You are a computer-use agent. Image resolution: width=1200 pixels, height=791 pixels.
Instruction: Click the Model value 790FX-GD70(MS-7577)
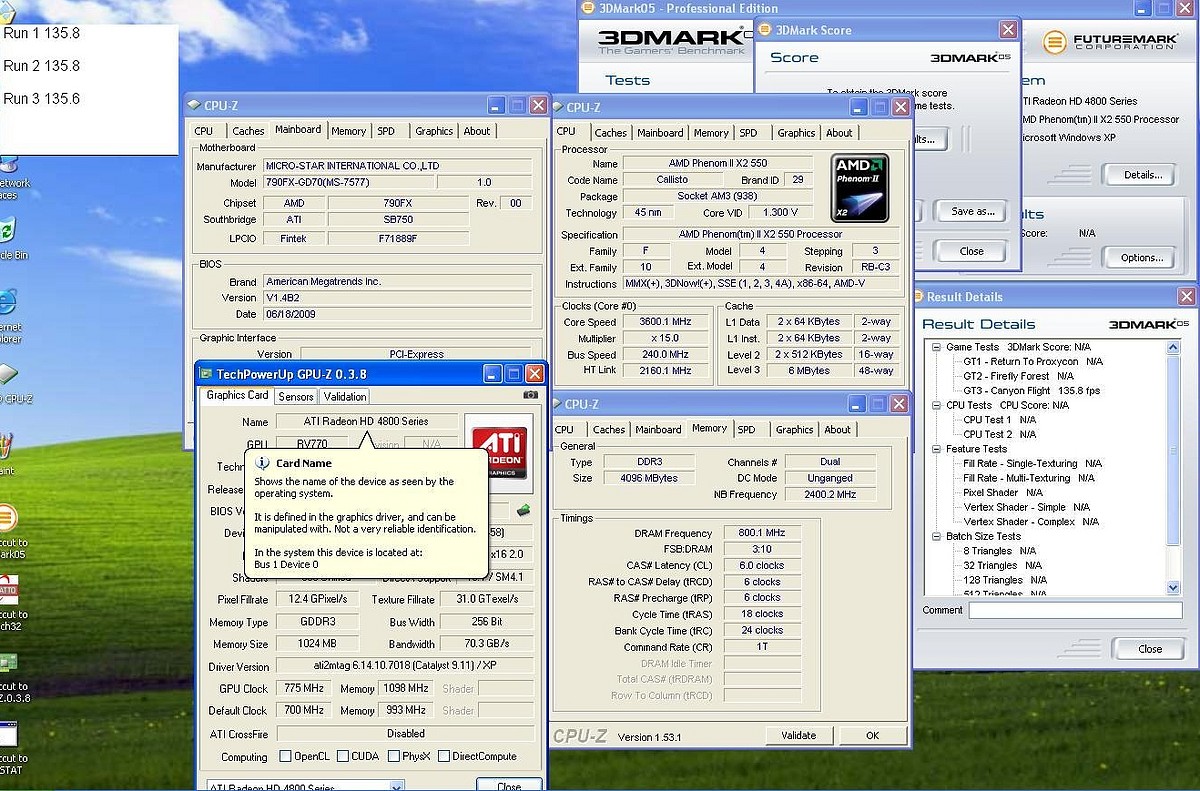click(348, 183)
